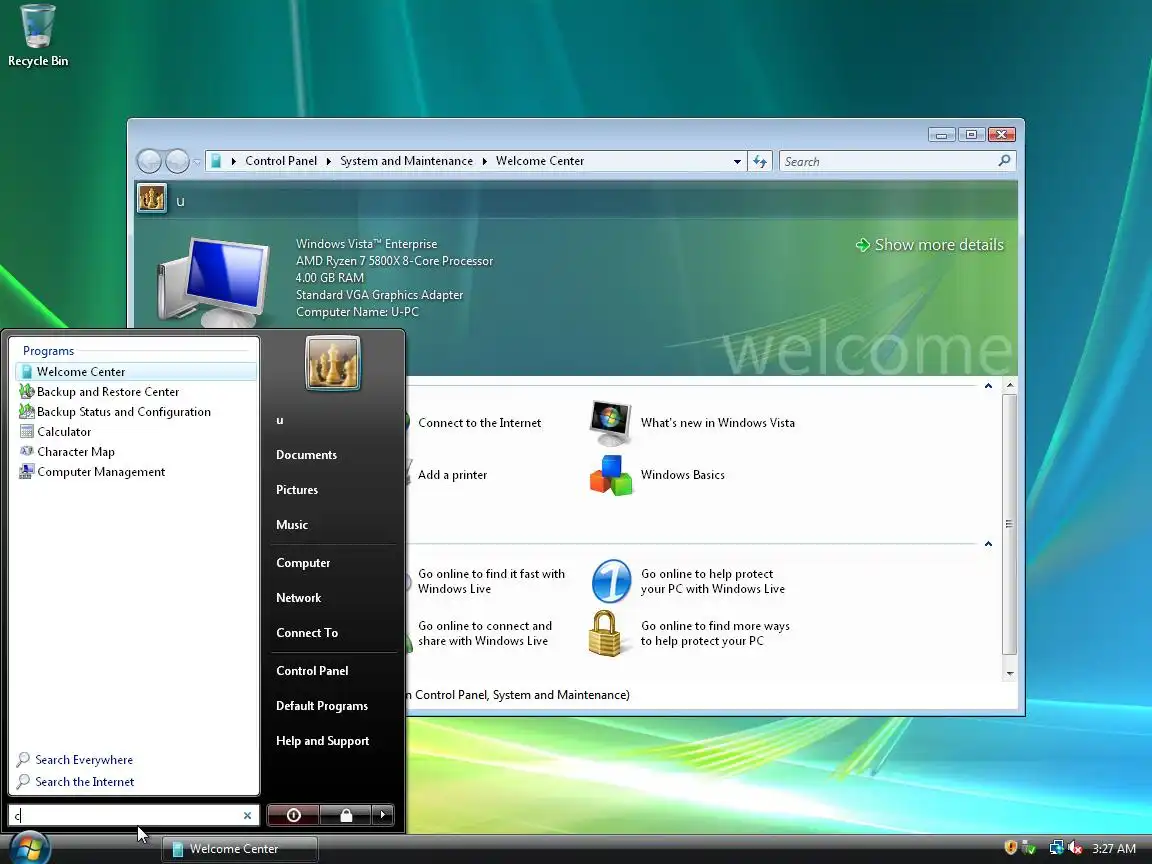The height and width of the screenshot is (864, 1152).
Task: Click the Show more details link
Action: [929, 245]
